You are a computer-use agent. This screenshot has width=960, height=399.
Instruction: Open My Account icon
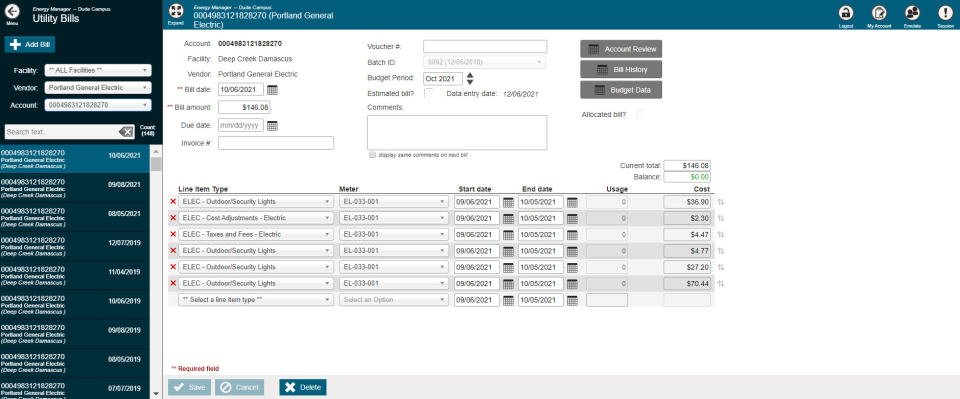pyautogui.click(x=879, y=12)
